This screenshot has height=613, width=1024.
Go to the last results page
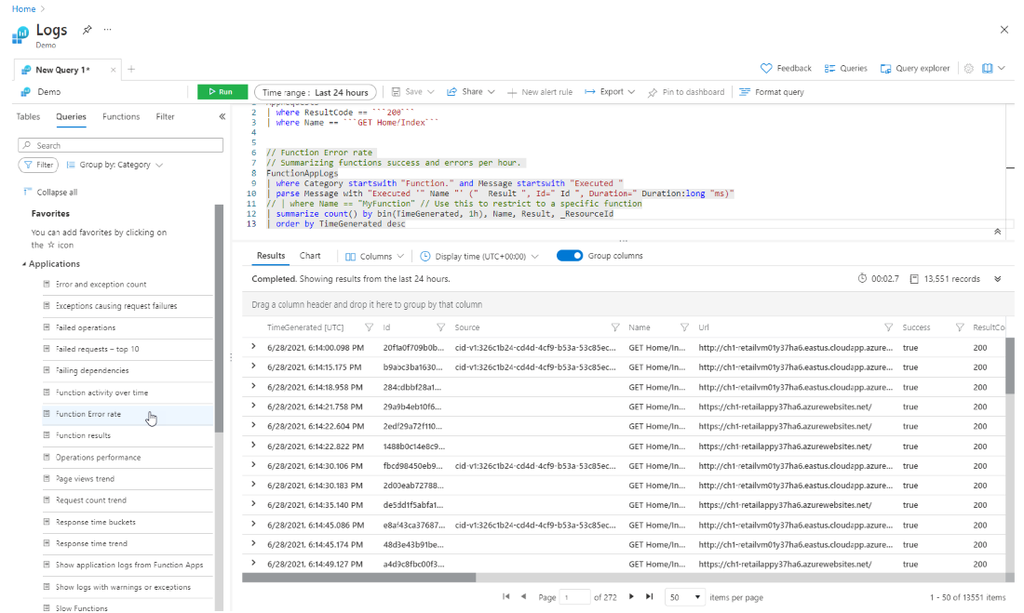[649, 596]
